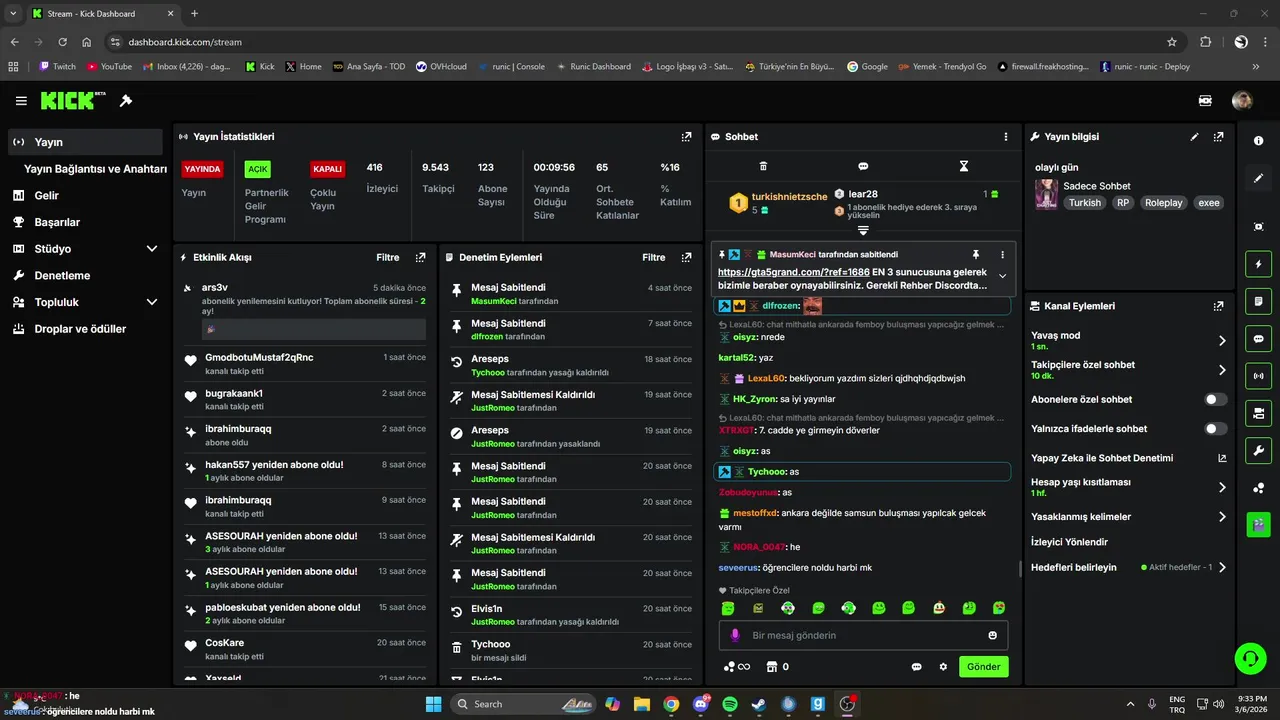The width and height of the screenshot is (1280, 720).
Task: Click the wrench icon in right sidebar
Action: click(1258, 450)
